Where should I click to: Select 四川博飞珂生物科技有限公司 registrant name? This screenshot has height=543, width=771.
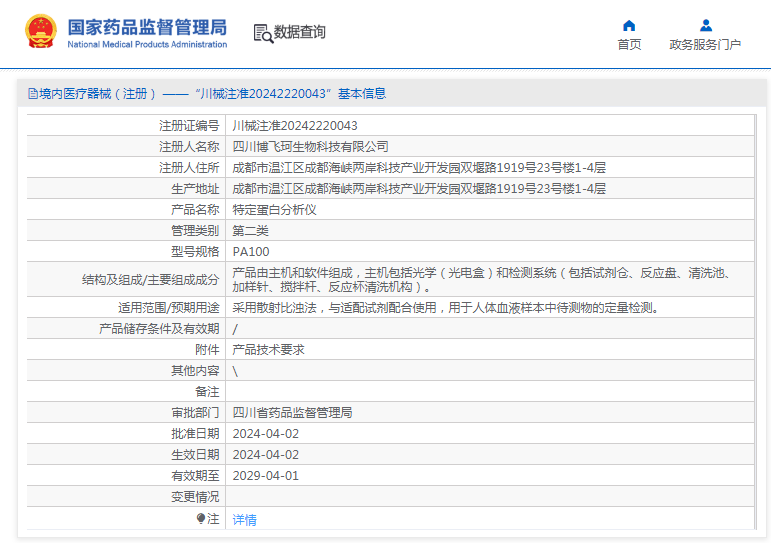[310, 147]
